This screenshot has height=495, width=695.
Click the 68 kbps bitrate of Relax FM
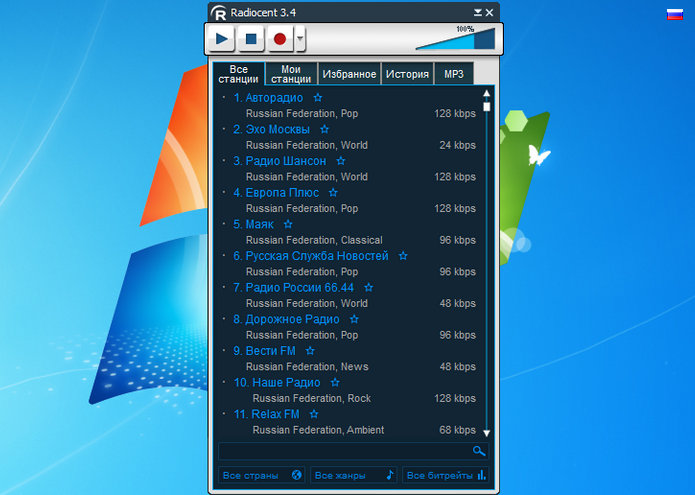(457, 430)
